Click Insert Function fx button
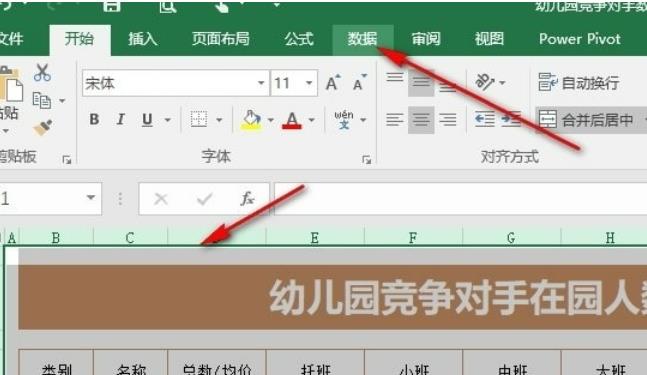Viewport: 647px width, 375px height. (x=248, y=199)
